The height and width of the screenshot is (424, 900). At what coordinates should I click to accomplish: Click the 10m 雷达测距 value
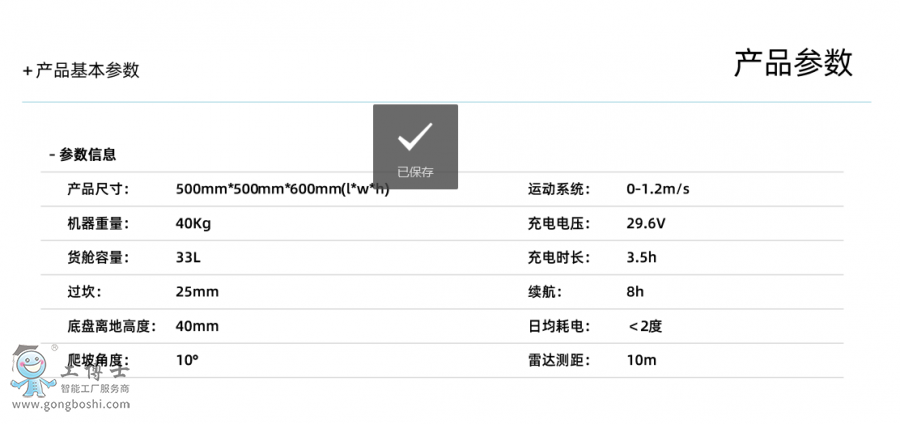point(641,360)
